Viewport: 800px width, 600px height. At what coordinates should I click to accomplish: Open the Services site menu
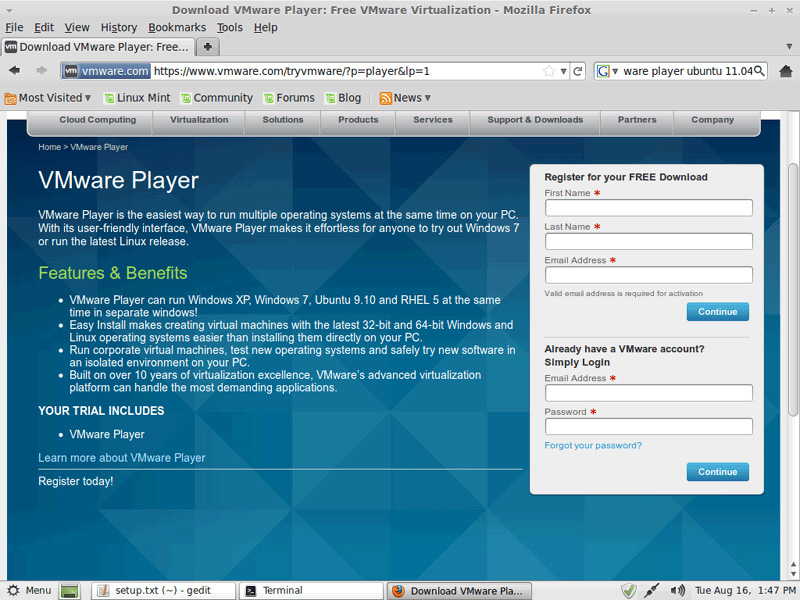click(x=433, y=120)
